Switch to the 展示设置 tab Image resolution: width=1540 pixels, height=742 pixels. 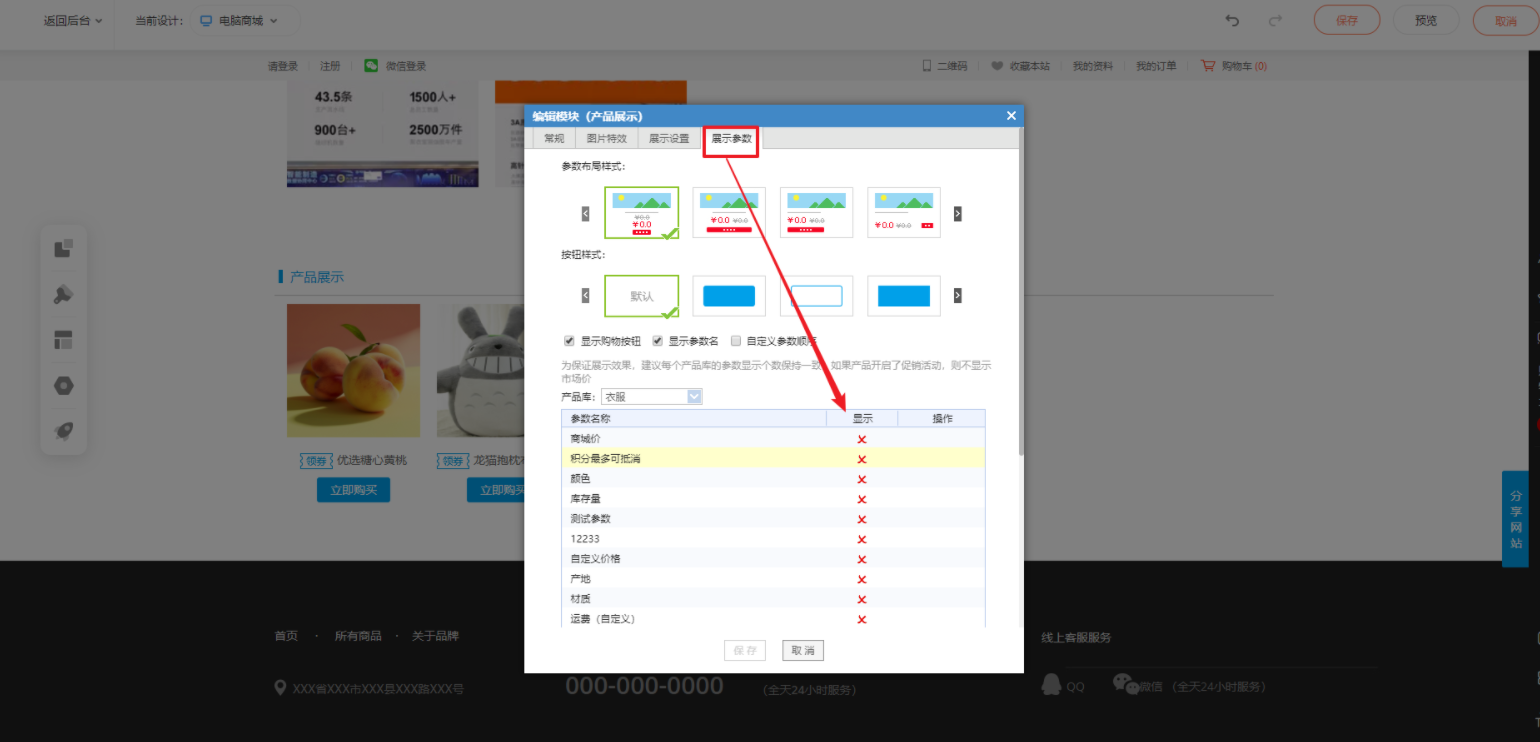coord(669,139)
